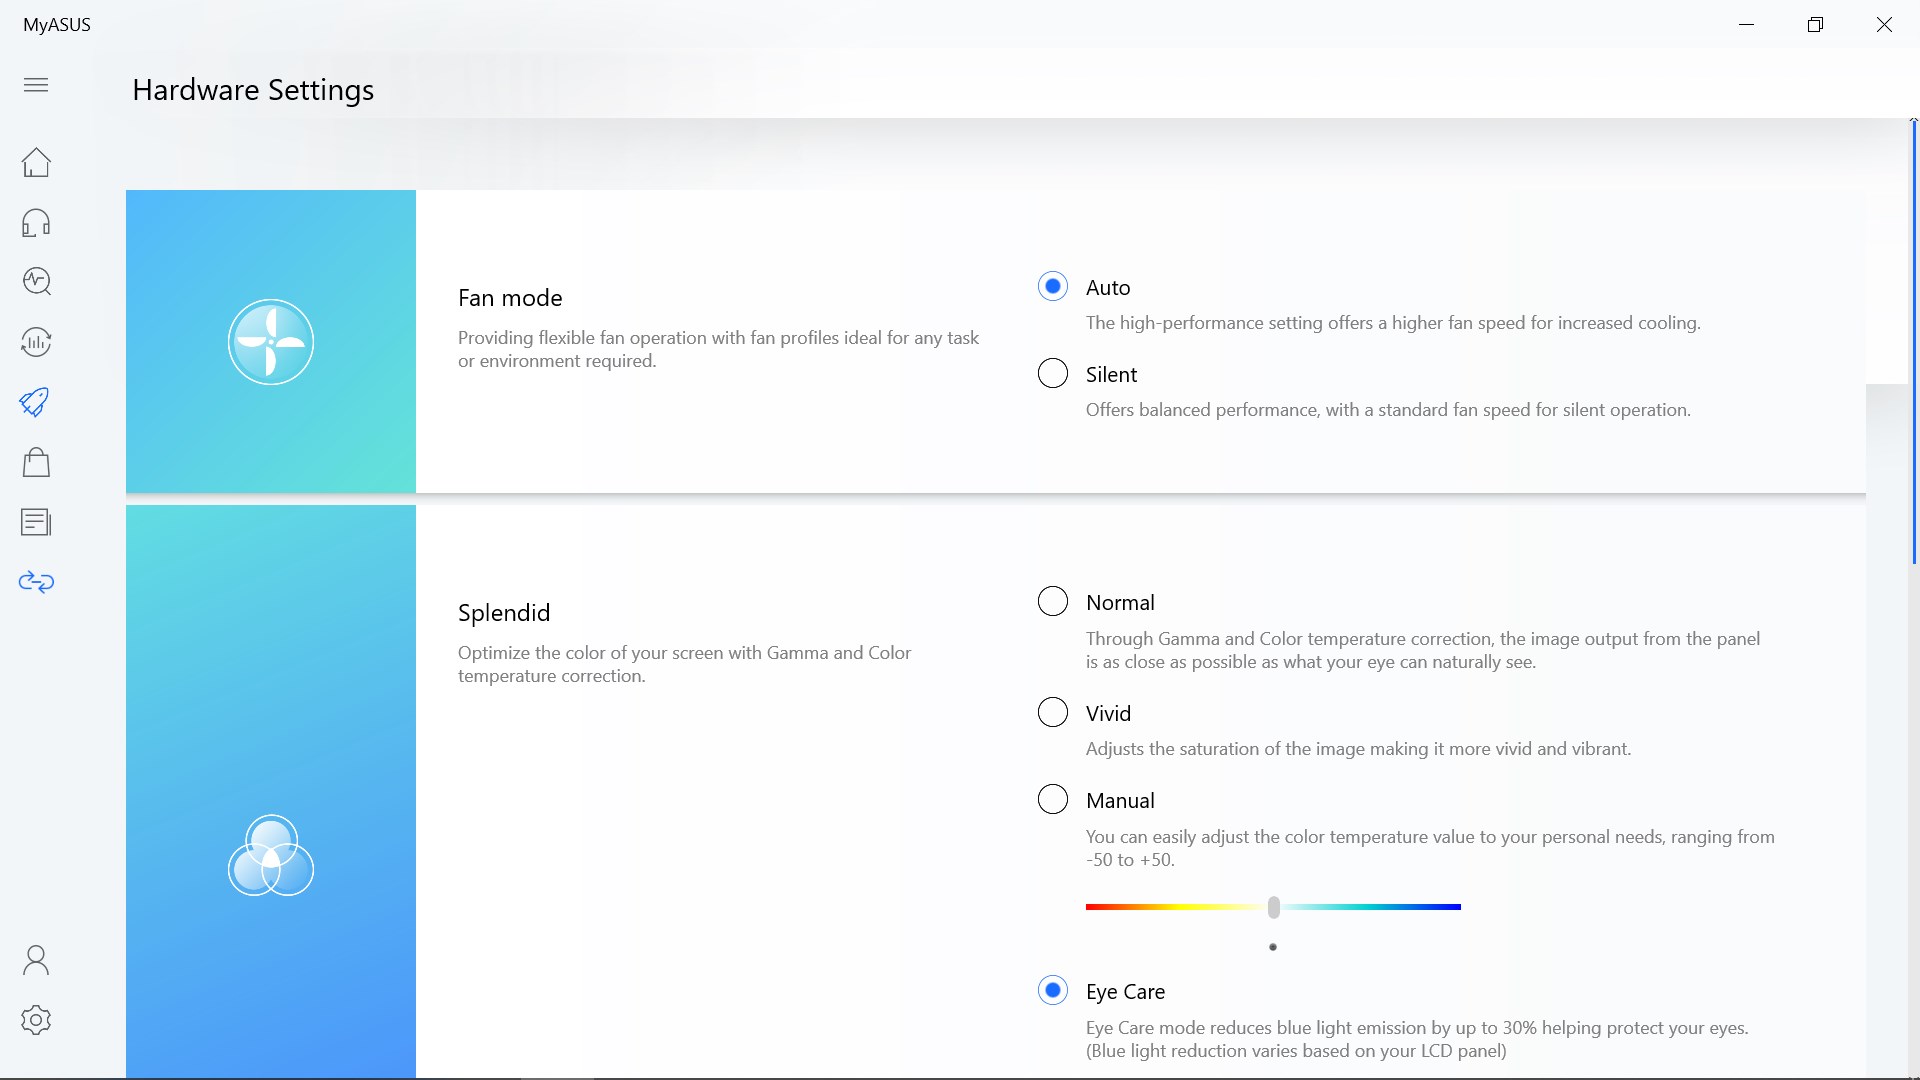
Task: Open the news list sidebar icon
Action: pos(36,522)
